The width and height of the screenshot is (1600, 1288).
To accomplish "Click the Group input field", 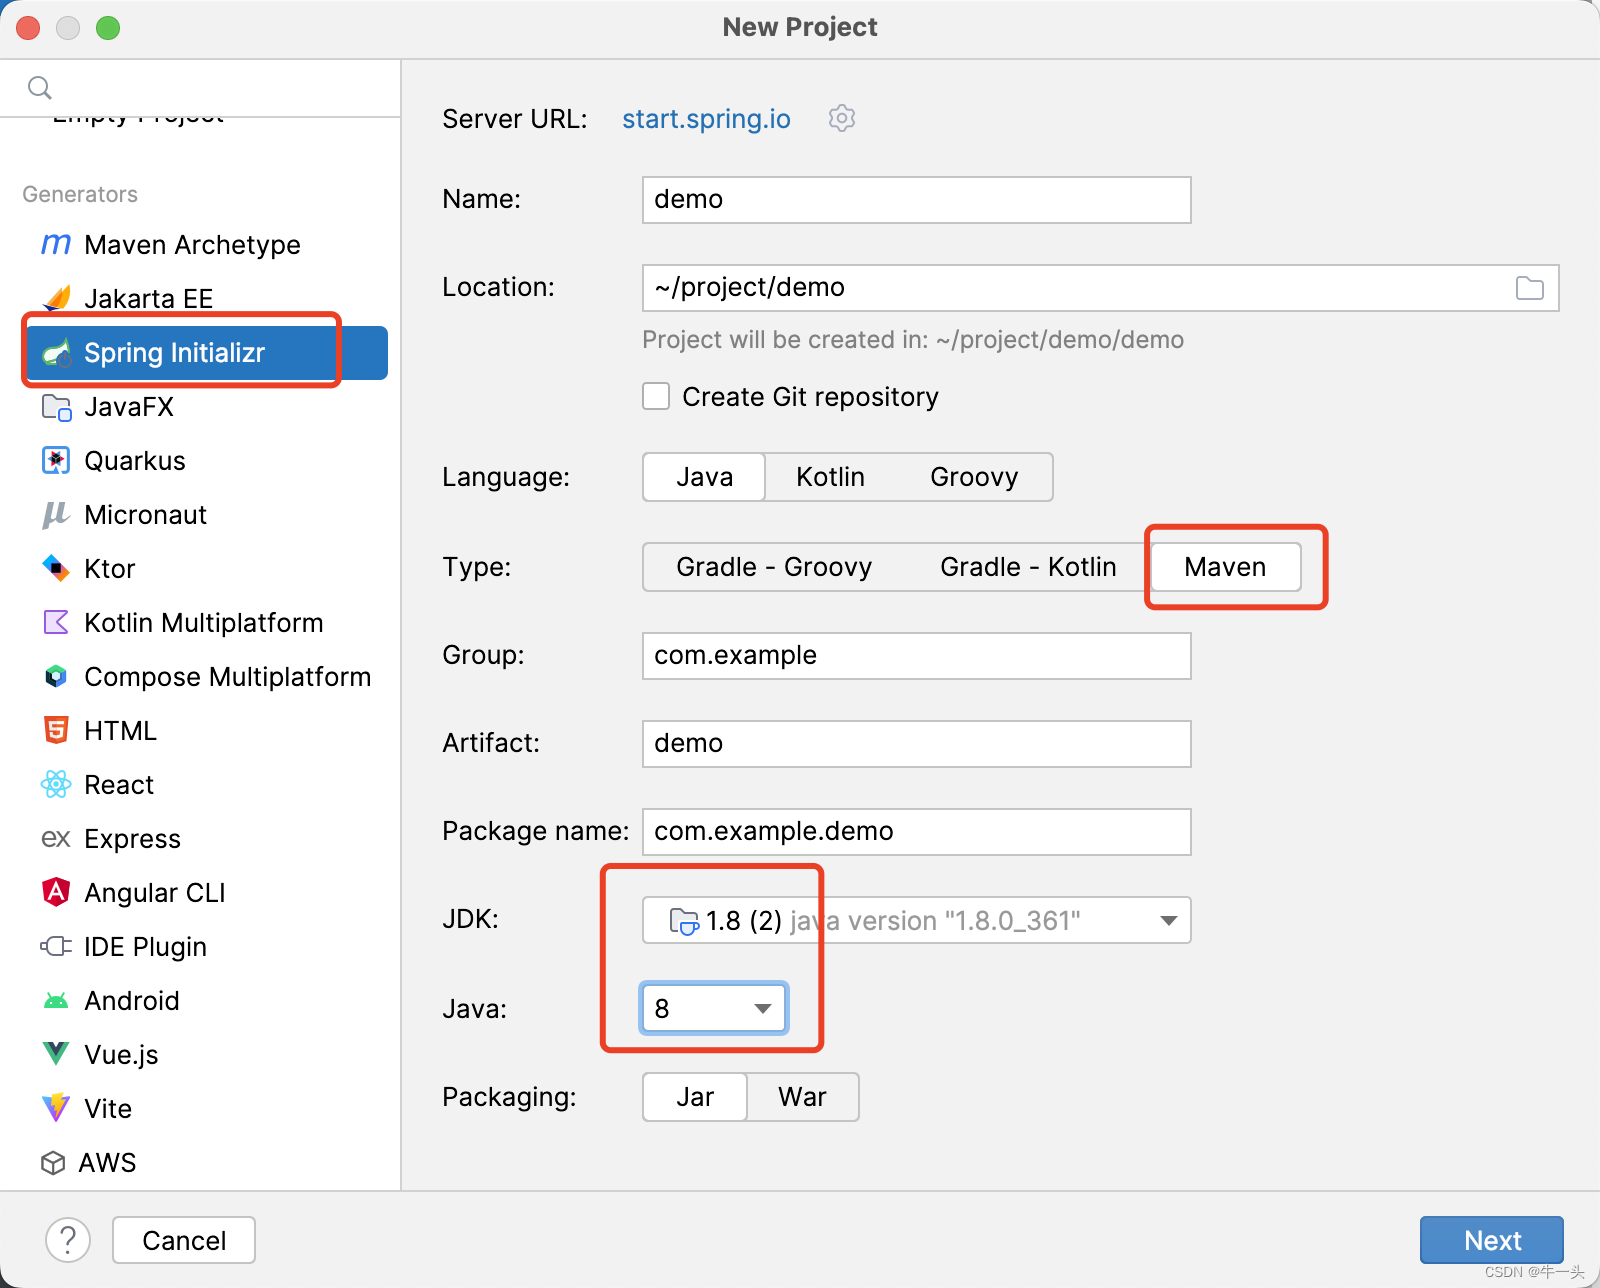I will point(916,655).
